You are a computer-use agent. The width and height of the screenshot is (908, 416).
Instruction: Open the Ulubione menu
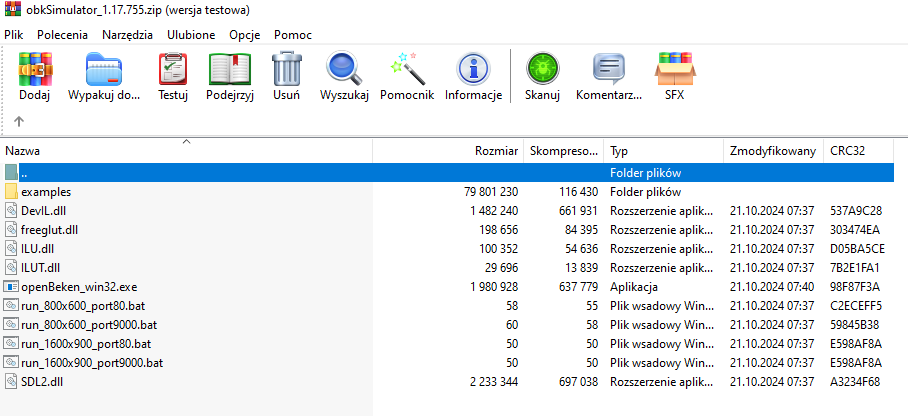[x=191, y=35]
